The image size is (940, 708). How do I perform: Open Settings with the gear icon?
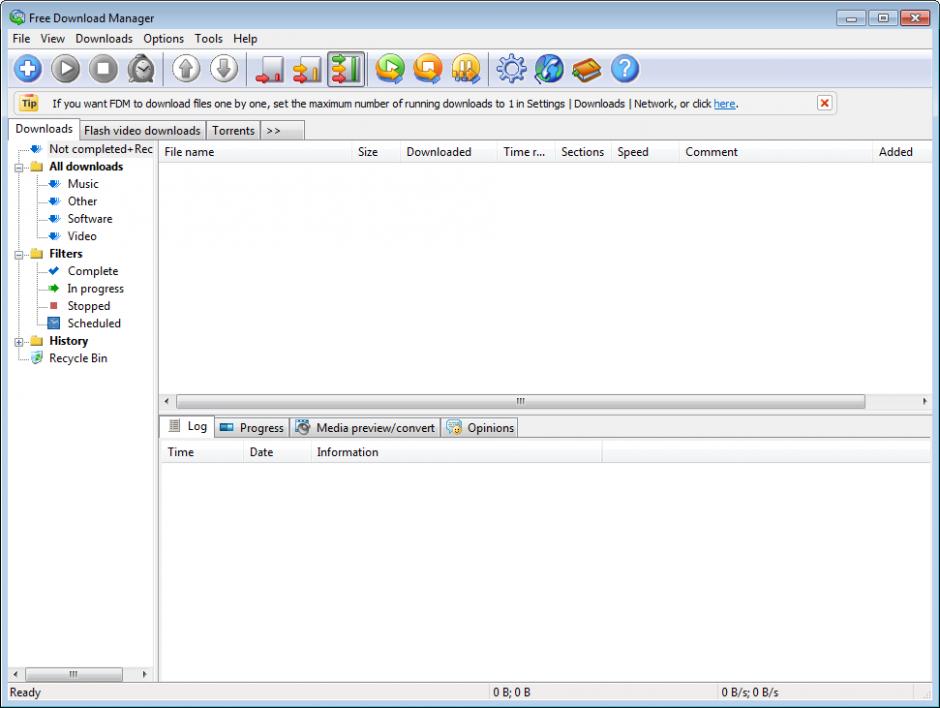[511, 69]
